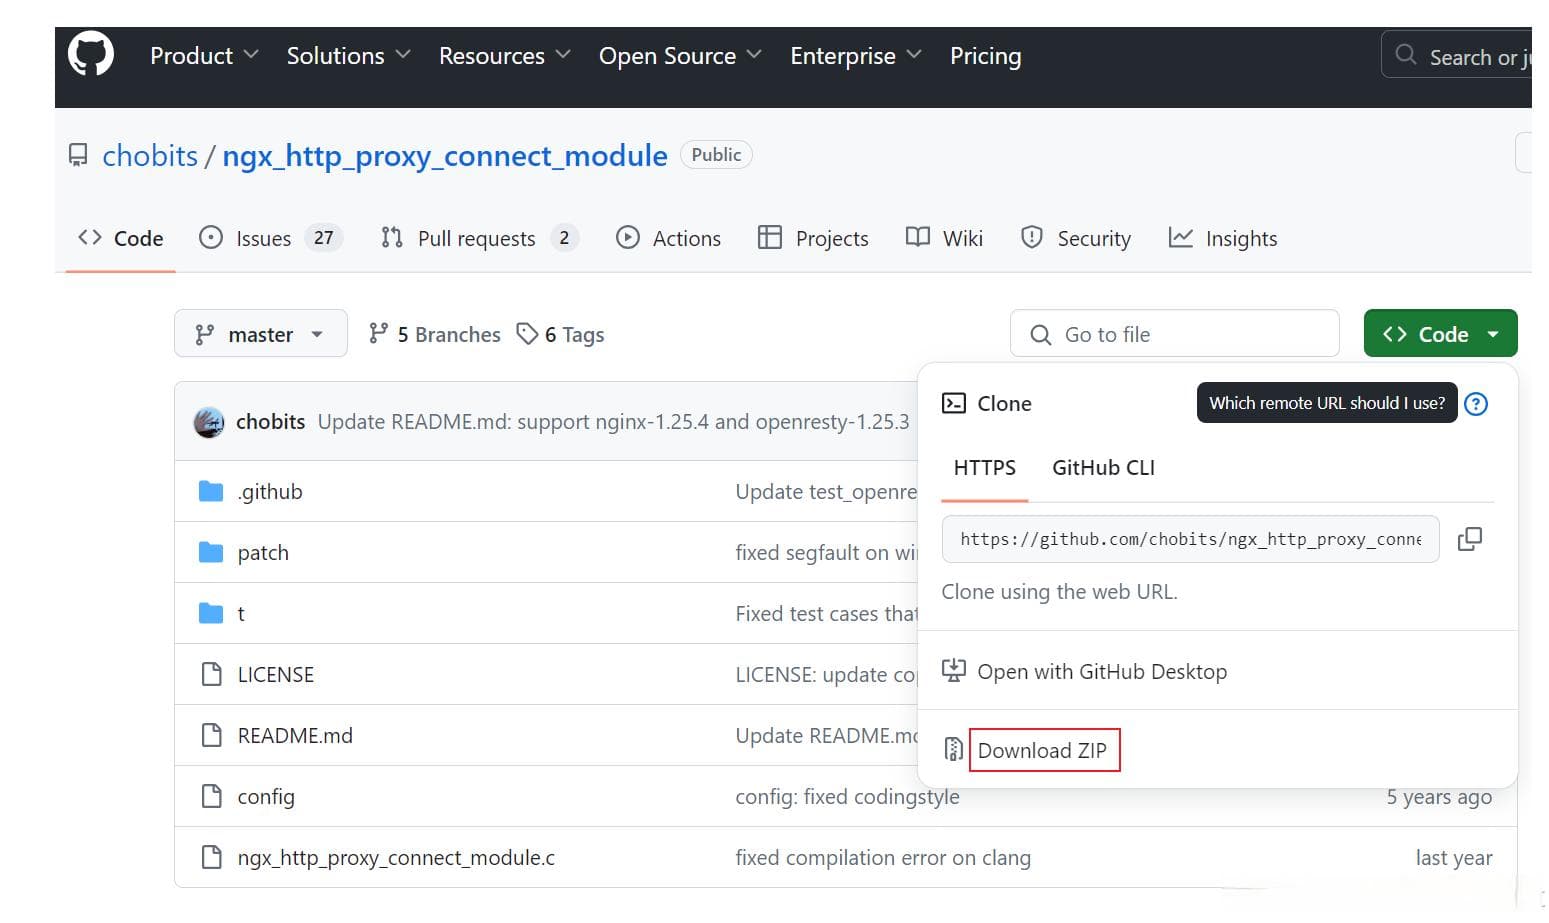Select the HTTPS clone tab
The height and width of the screenshot is (923, 1549).
point(985,468)
